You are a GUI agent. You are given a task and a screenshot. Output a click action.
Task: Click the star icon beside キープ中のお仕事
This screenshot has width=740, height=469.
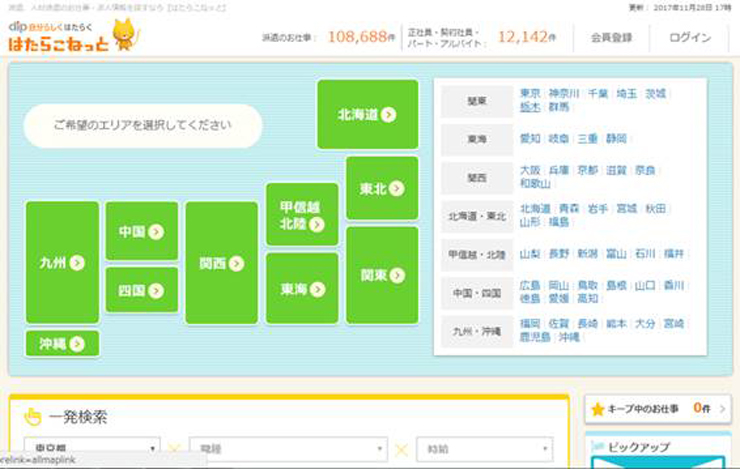pyautogui.click(x=598, y=409)
